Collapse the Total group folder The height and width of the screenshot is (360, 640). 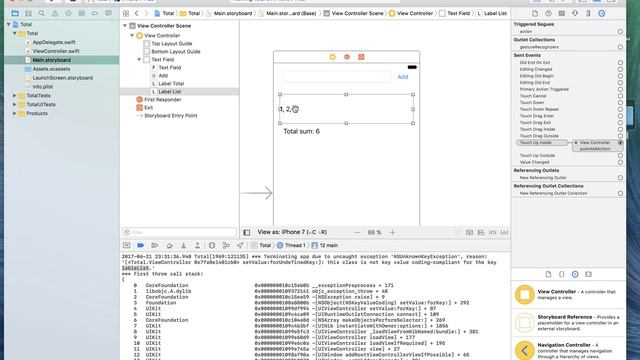[15, 33]
